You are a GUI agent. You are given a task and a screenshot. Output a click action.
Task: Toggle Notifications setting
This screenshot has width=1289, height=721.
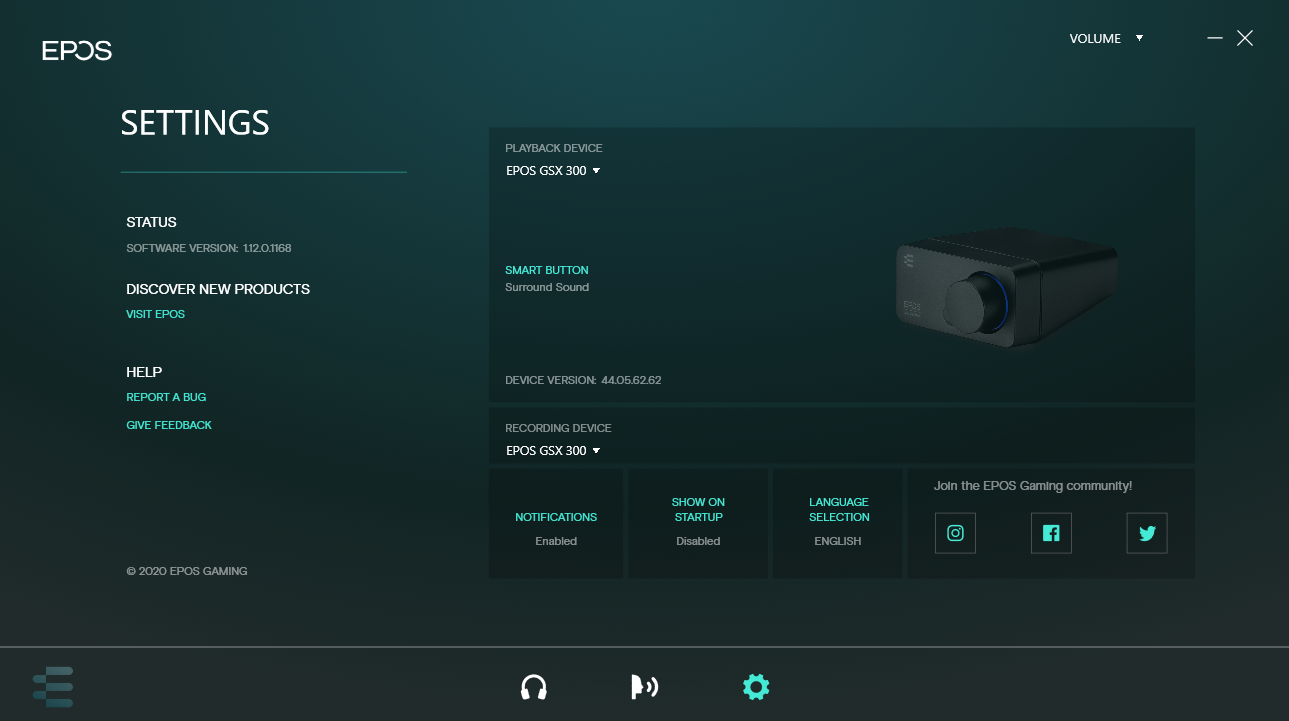pyautogui.click(x=556, y=523)
